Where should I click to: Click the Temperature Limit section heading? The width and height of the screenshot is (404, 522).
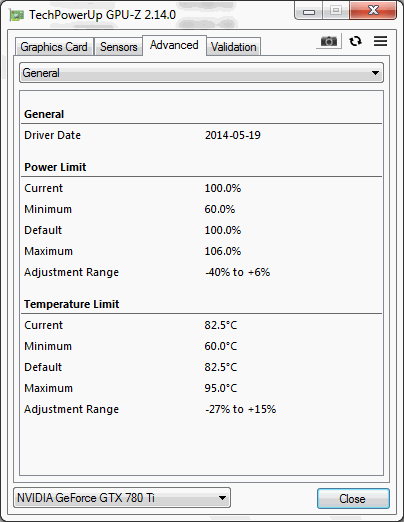point(72,304)
